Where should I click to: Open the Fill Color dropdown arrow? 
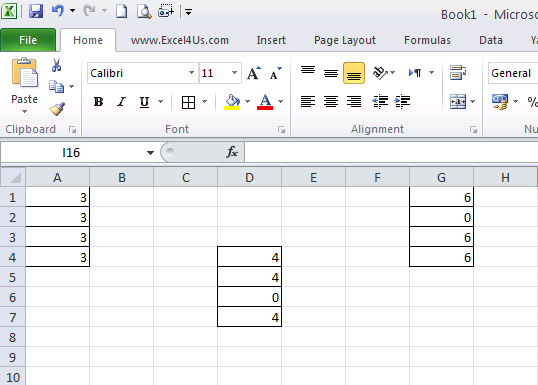click(247, 102)
